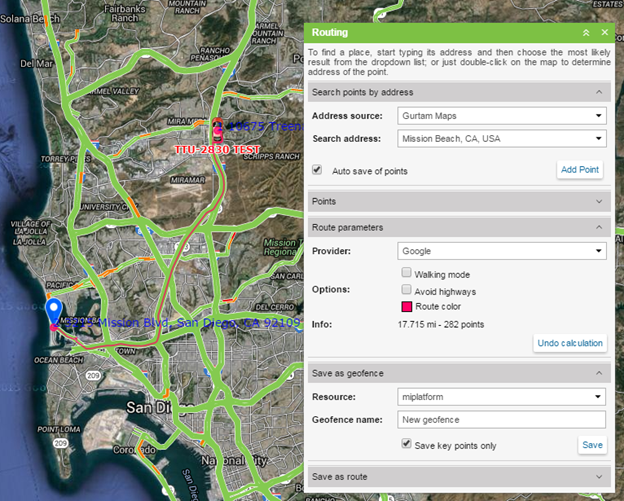Open the Resource dropdown showing miplatform

click(x=500, y=397)
